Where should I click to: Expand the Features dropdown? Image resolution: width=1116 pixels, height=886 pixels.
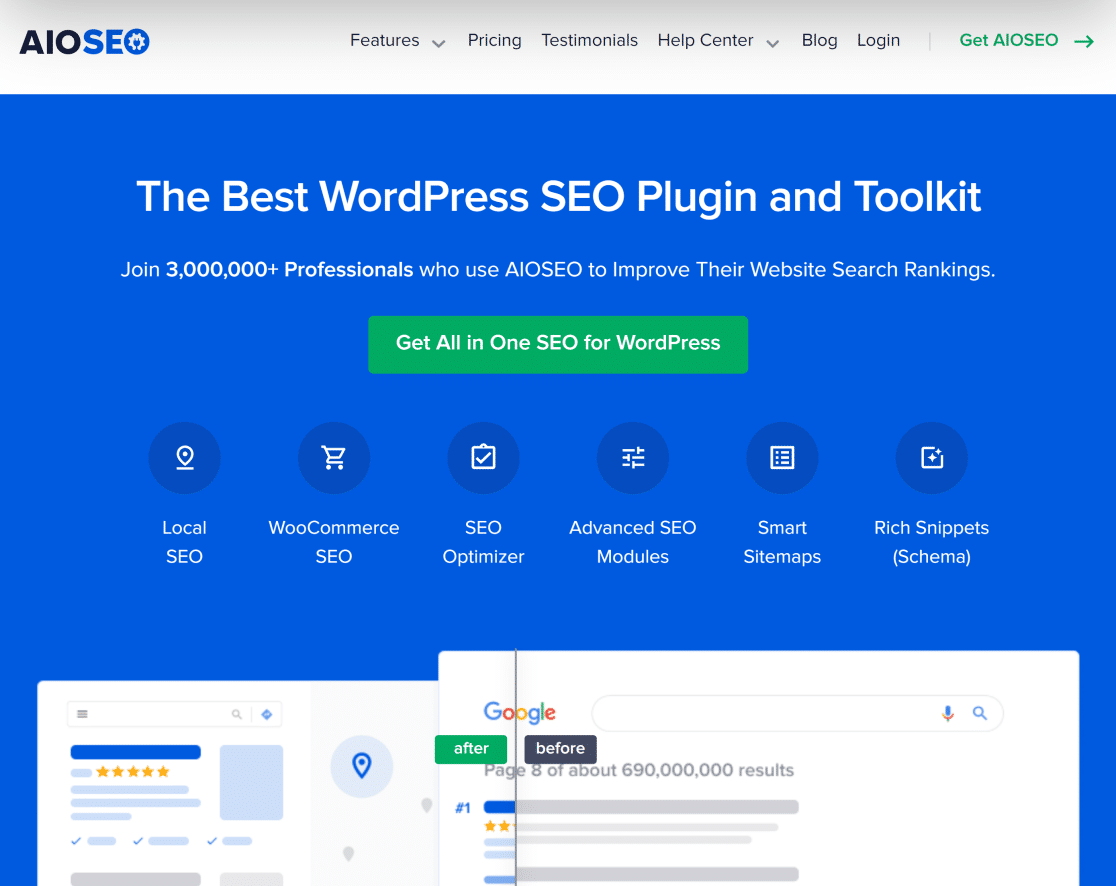pyautogui.click(x=397, y=40)
